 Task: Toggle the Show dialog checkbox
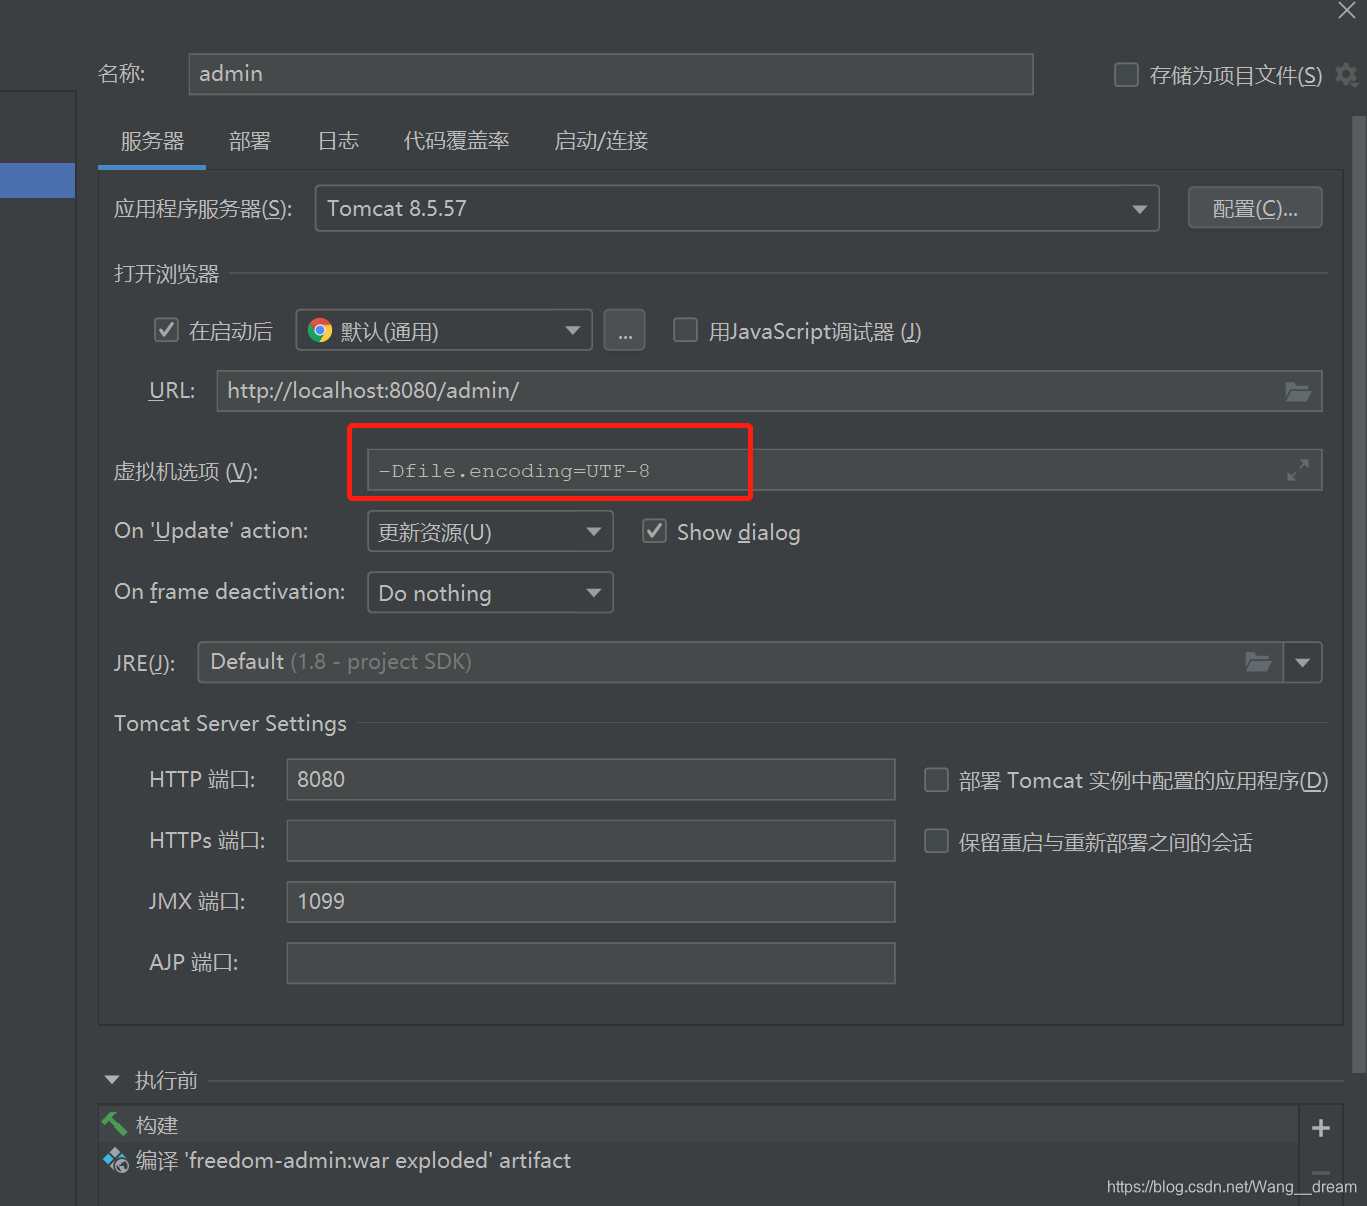click(654, 531)
